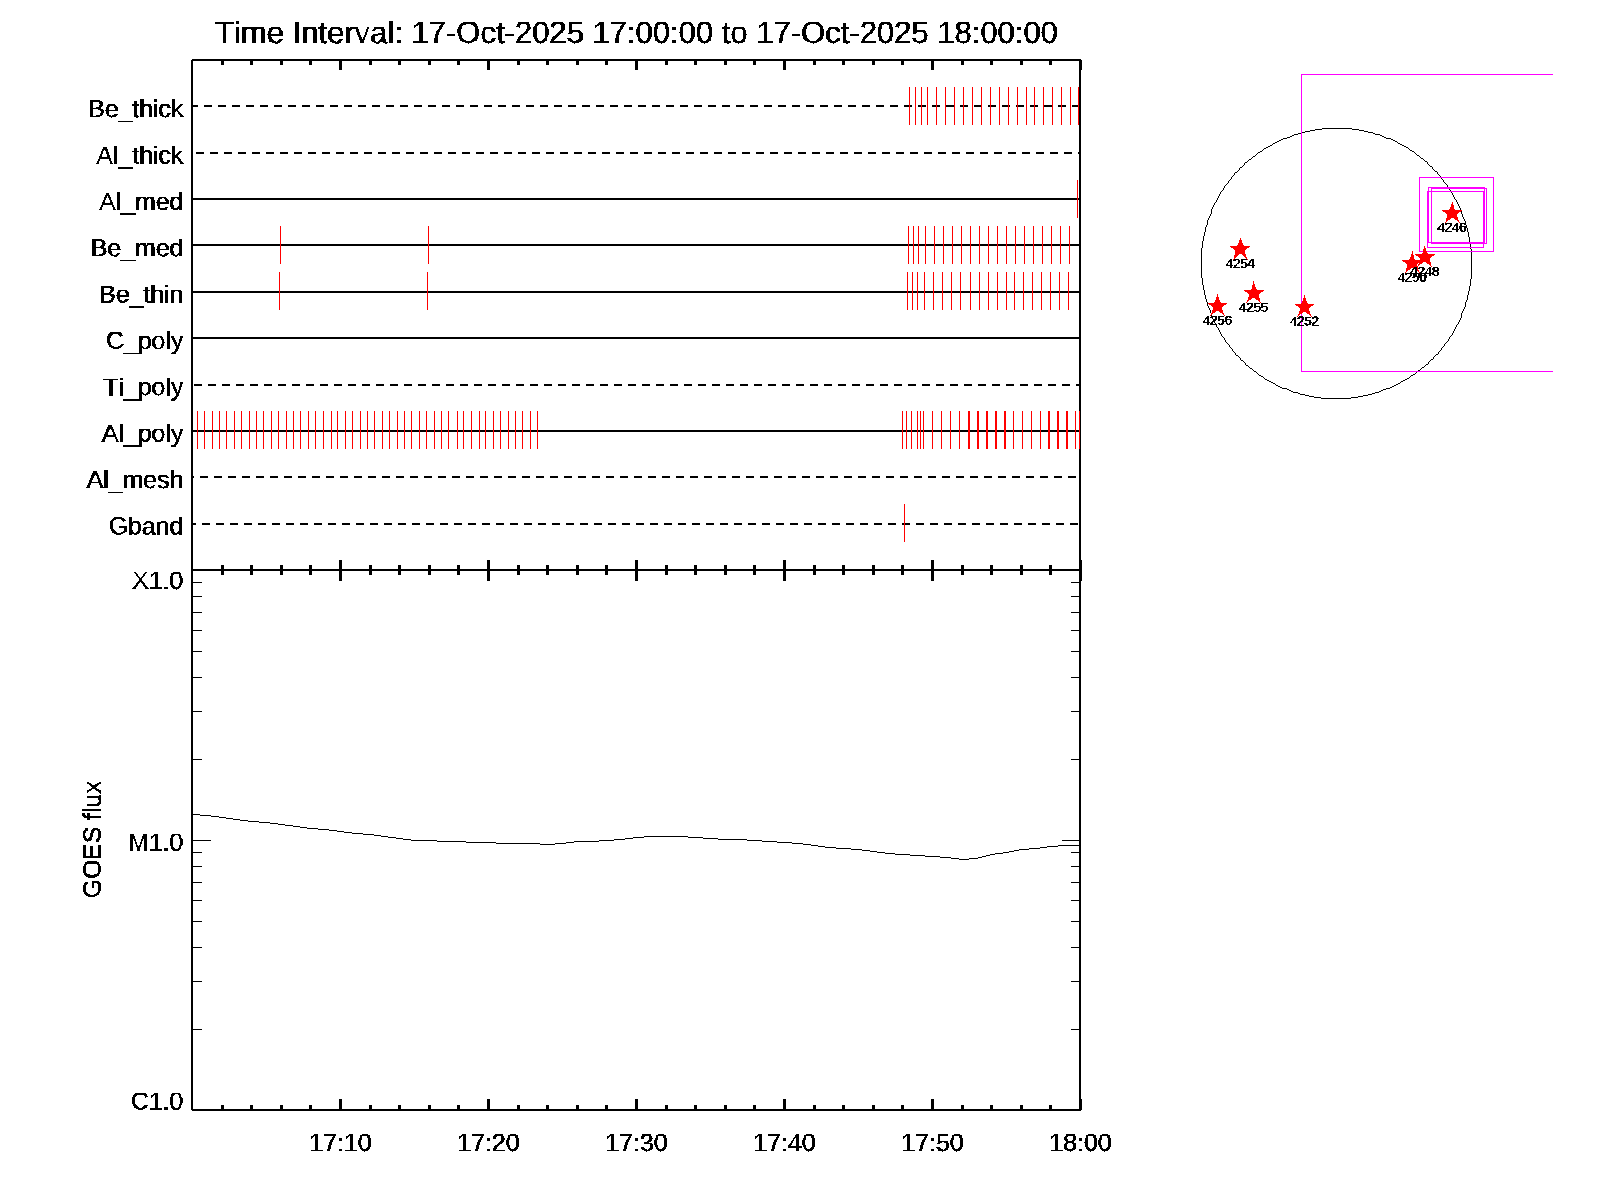Select the star for region 4256 at limb
The width and height of the screenshot is (1600, 1200).
click(1217, 306)
